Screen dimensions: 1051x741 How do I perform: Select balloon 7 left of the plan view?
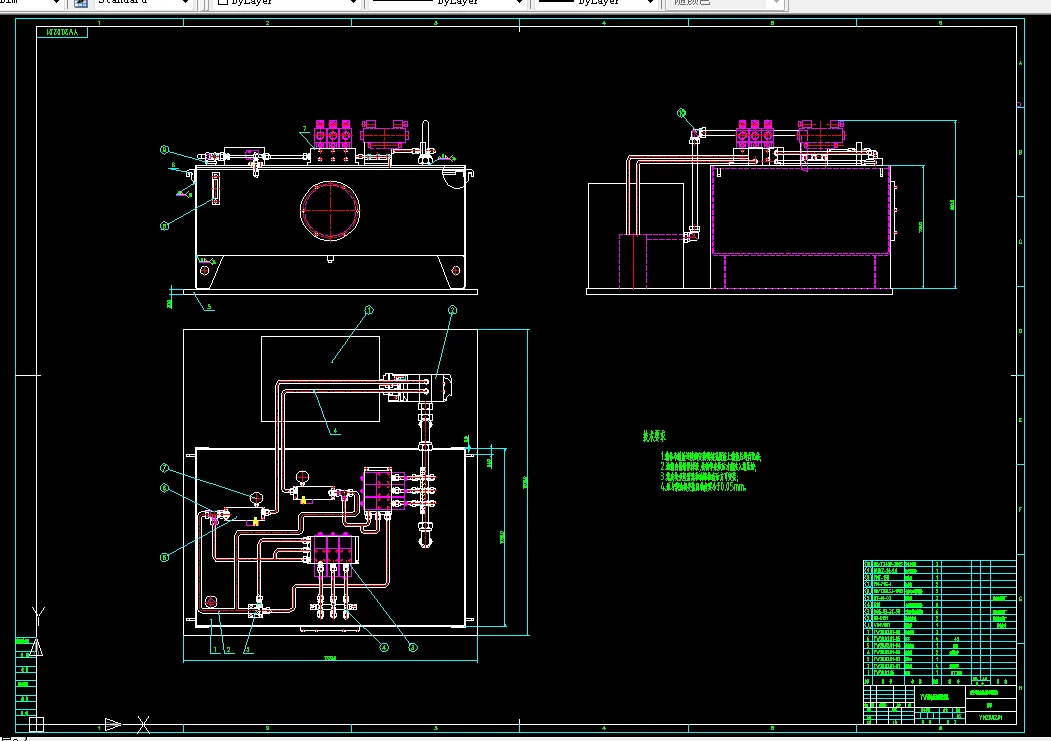(164, 468)
